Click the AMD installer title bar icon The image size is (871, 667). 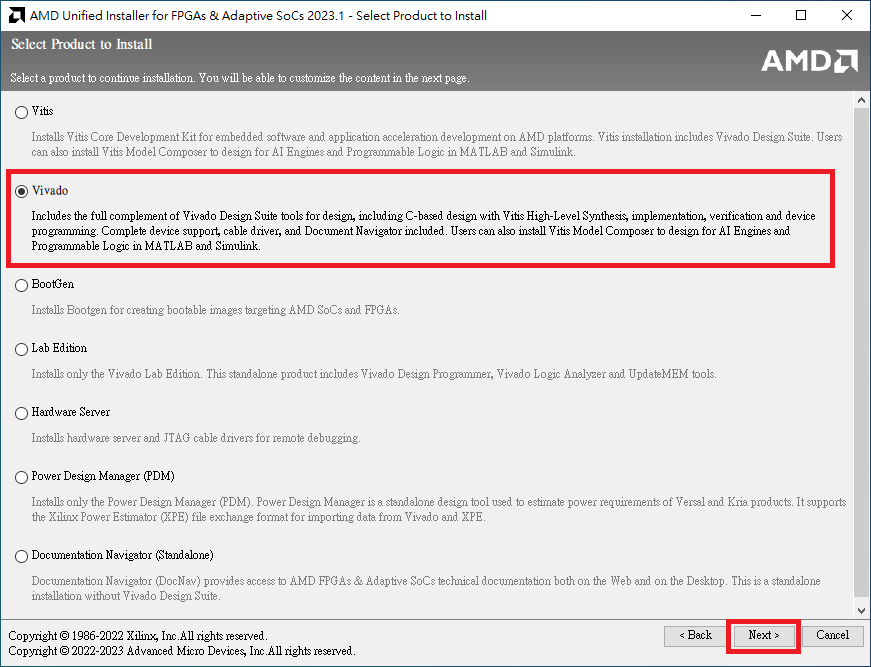point(15,15)
